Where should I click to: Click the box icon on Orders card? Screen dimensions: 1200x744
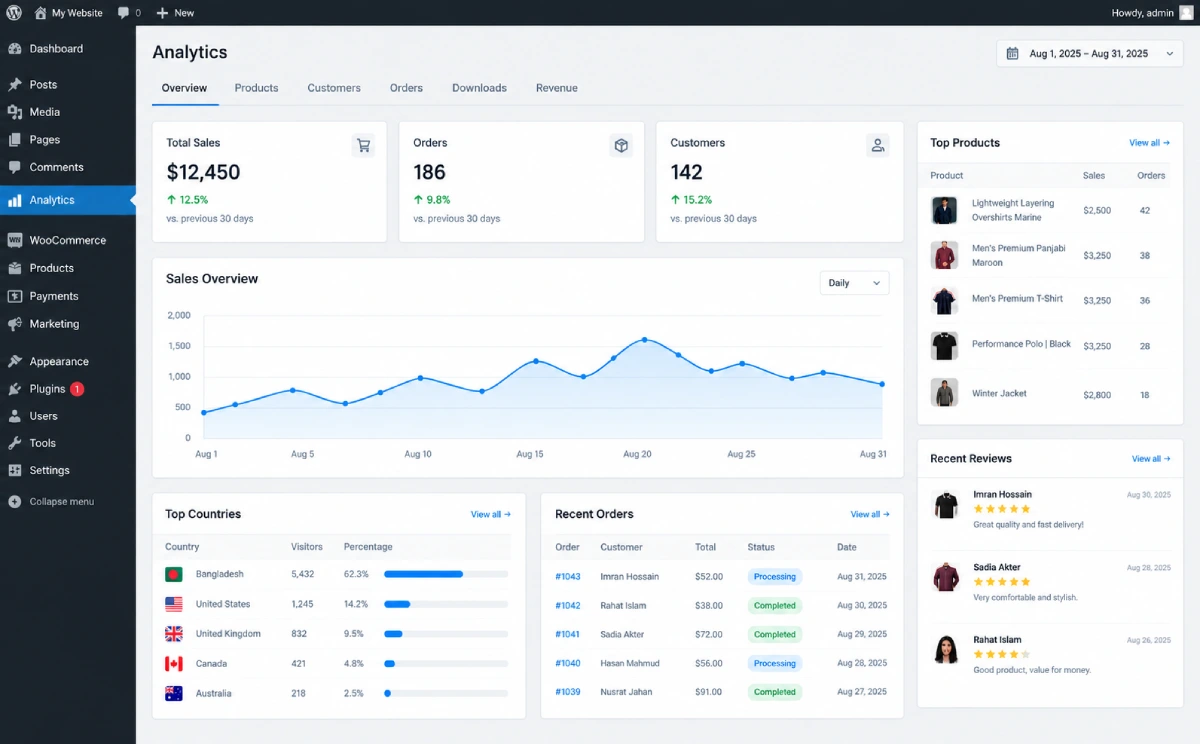621,145
